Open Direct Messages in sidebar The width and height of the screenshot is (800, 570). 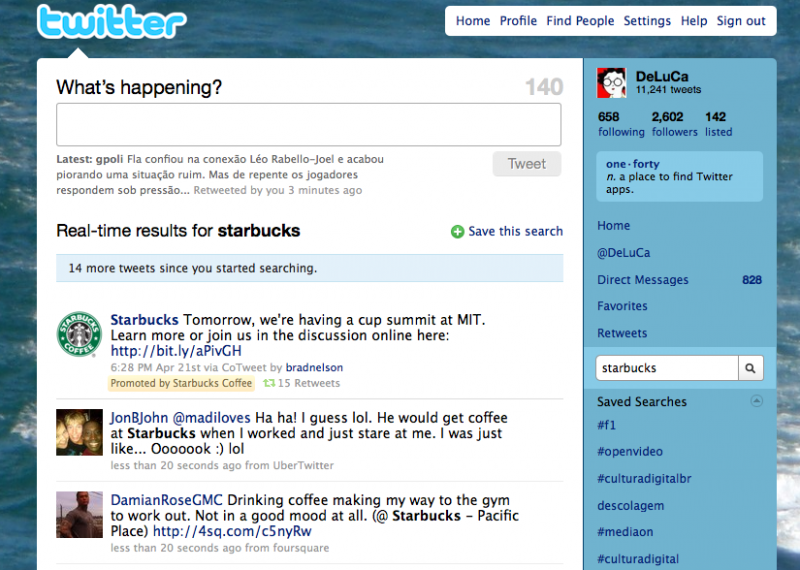coord(643,280)
